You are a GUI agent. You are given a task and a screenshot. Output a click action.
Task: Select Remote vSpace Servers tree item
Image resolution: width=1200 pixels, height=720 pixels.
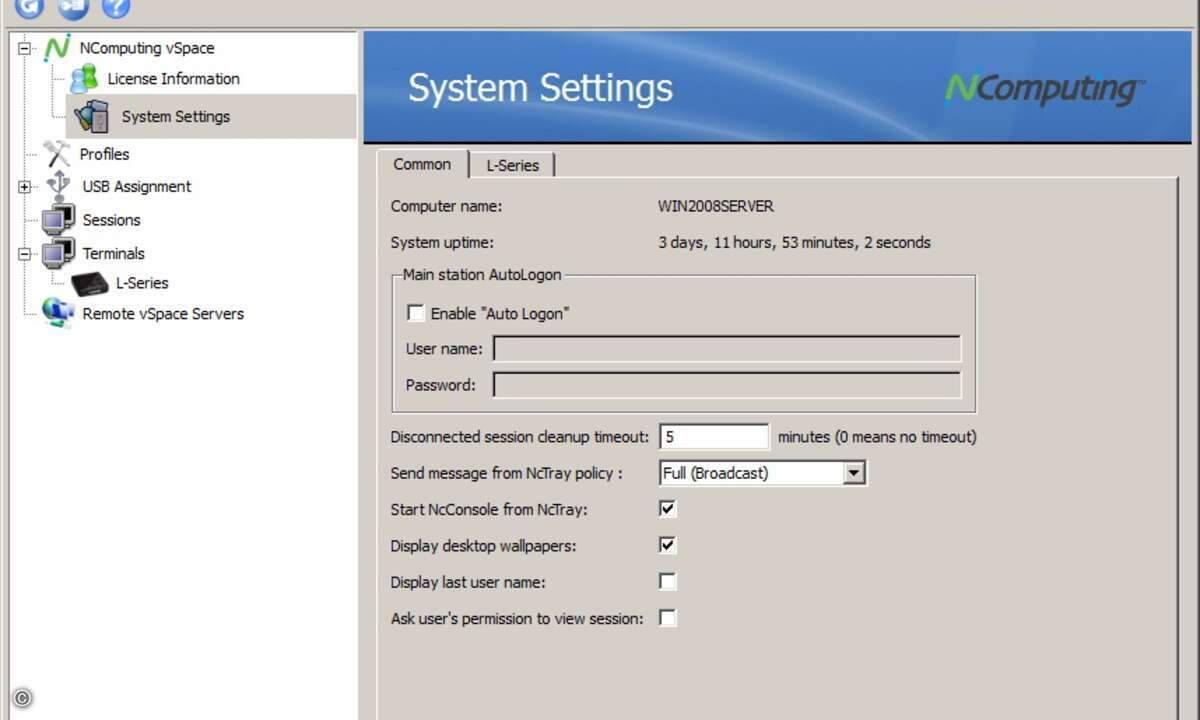(x=163, y=313)
